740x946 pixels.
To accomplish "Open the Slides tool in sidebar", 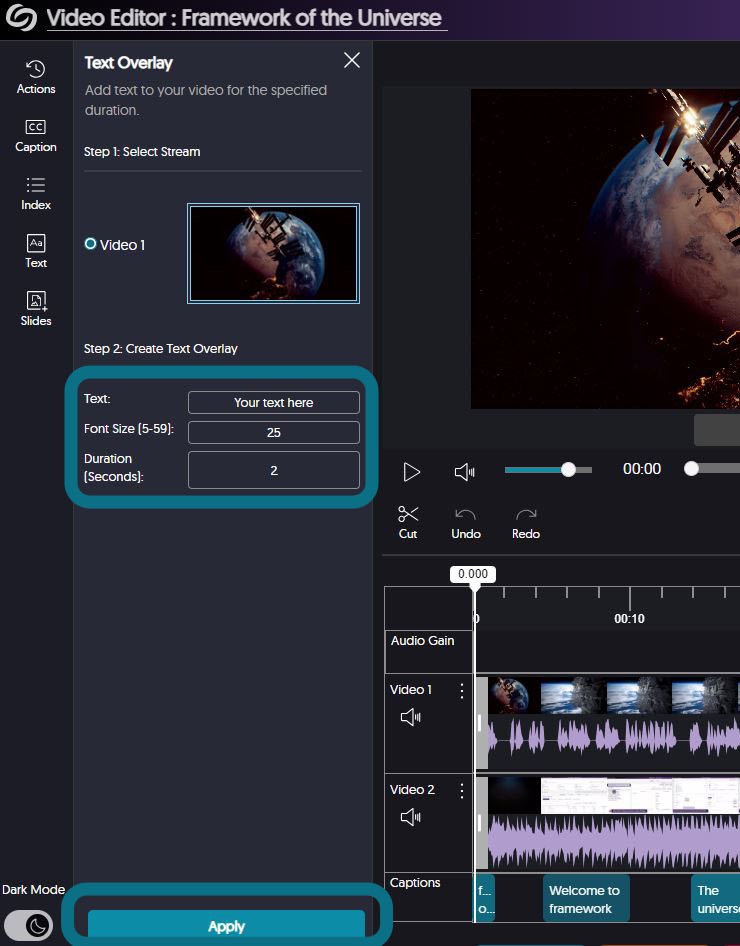I will tap(36, 310).
